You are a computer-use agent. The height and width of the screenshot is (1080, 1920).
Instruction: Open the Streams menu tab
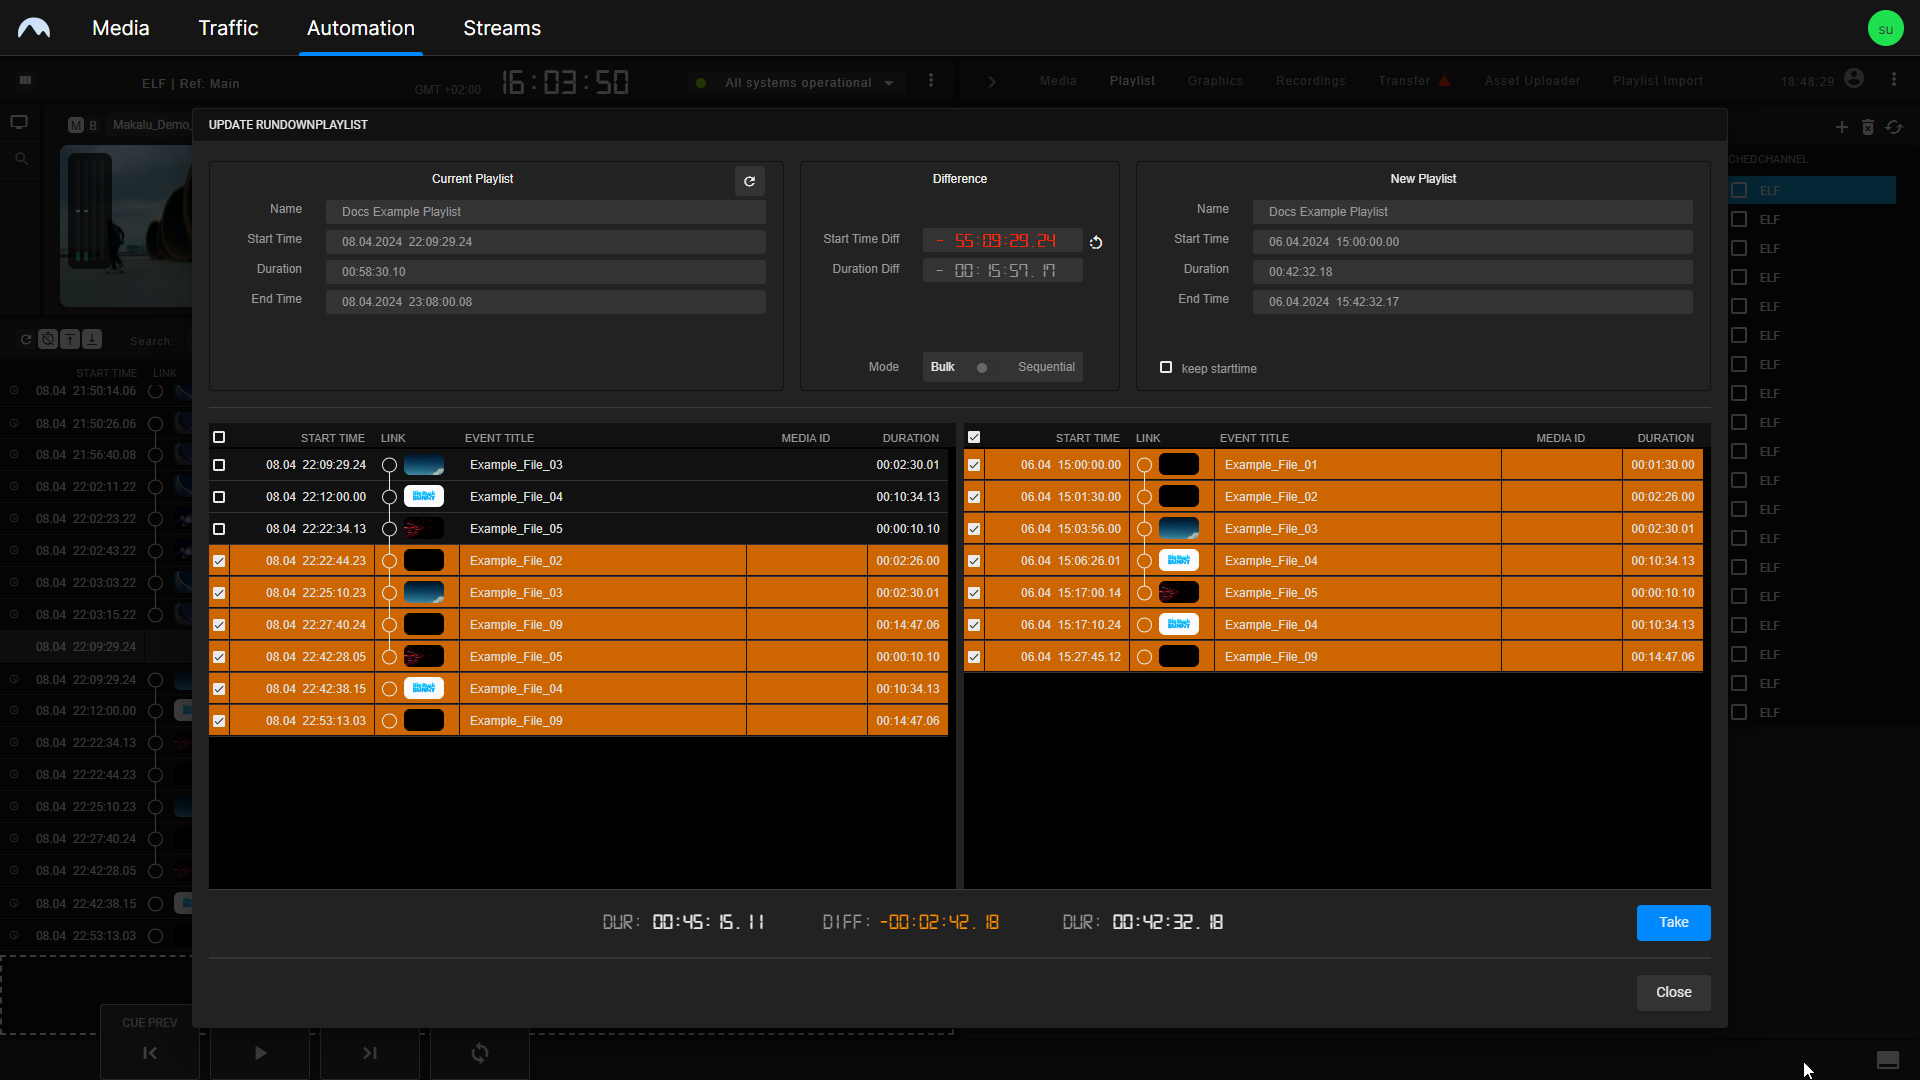point(501,28)
